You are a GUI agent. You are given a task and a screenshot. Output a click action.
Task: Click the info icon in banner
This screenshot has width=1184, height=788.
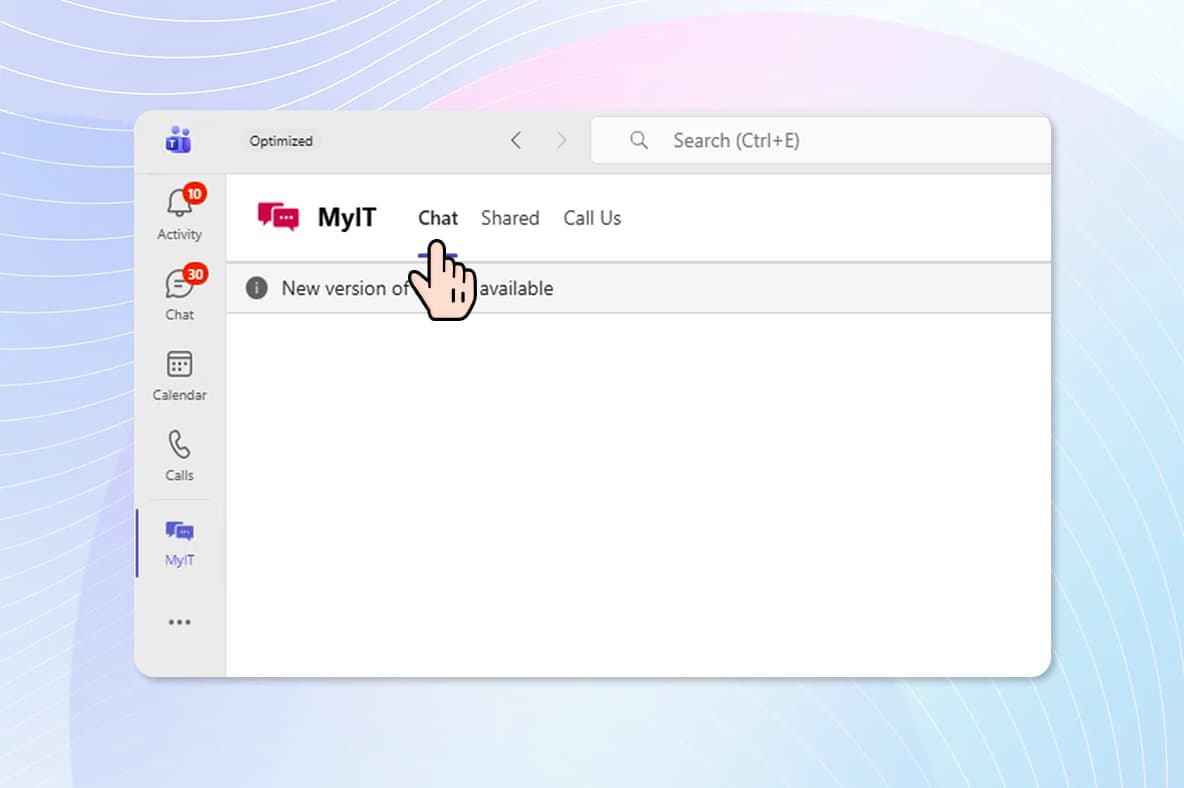pos(257,288)
